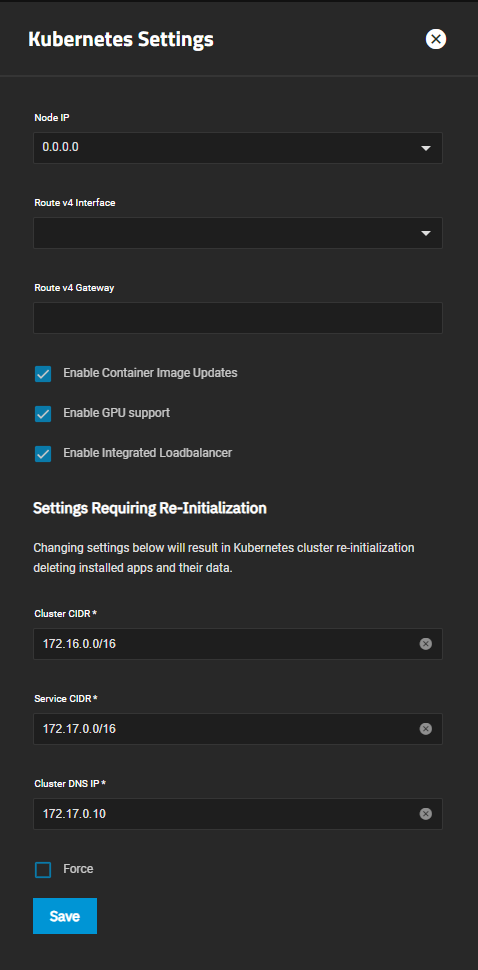The image size is (478, 970).
Task: Click the re-initialization warning paragraph
Action: (224, 558)
